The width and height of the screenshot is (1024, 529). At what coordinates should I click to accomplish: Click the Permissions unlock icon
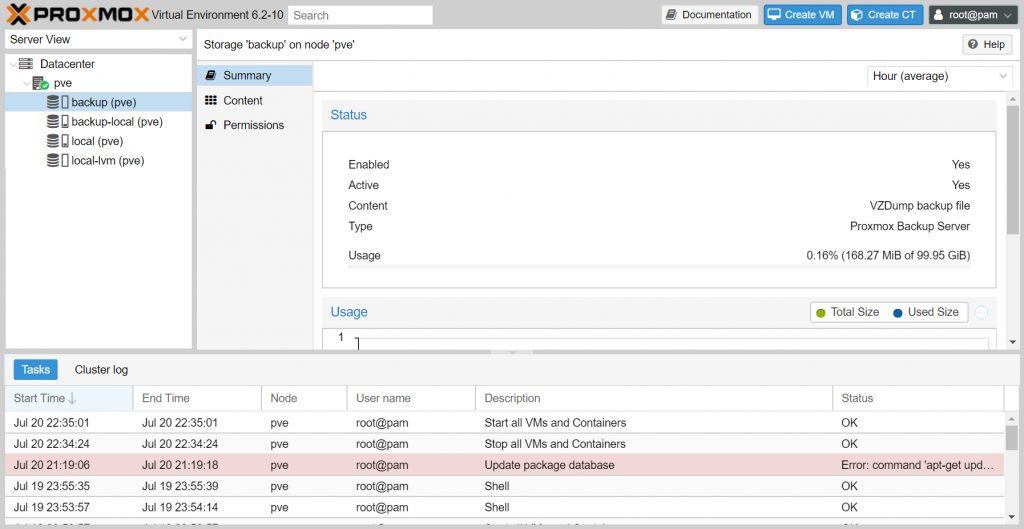click(210, 125)
